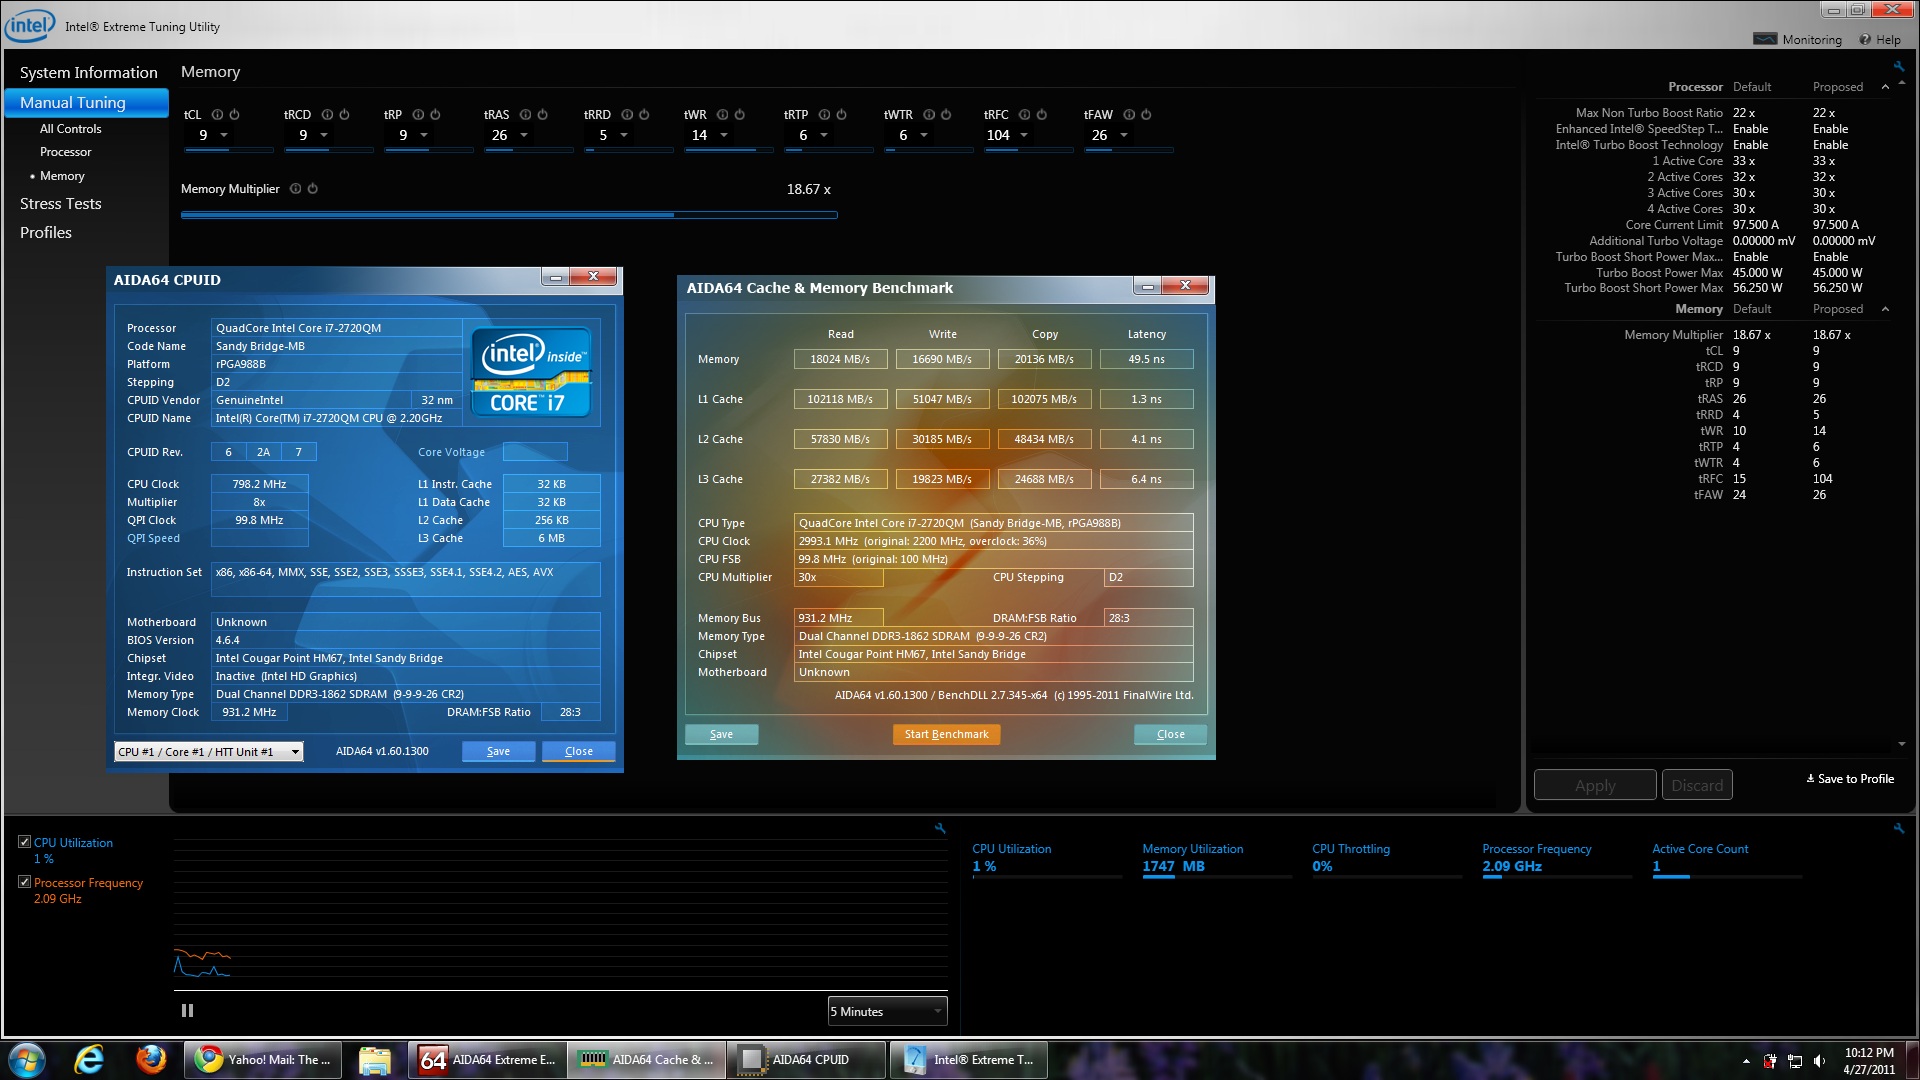Open the Stress Tests section
The image size is (1920, 1080).
click(x=60, y=204)
